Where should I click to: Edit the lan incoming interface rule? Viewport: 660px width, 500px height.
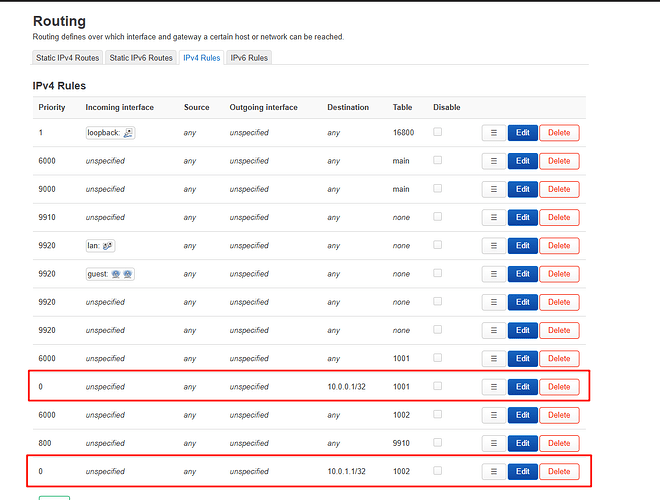coord(522,245)
